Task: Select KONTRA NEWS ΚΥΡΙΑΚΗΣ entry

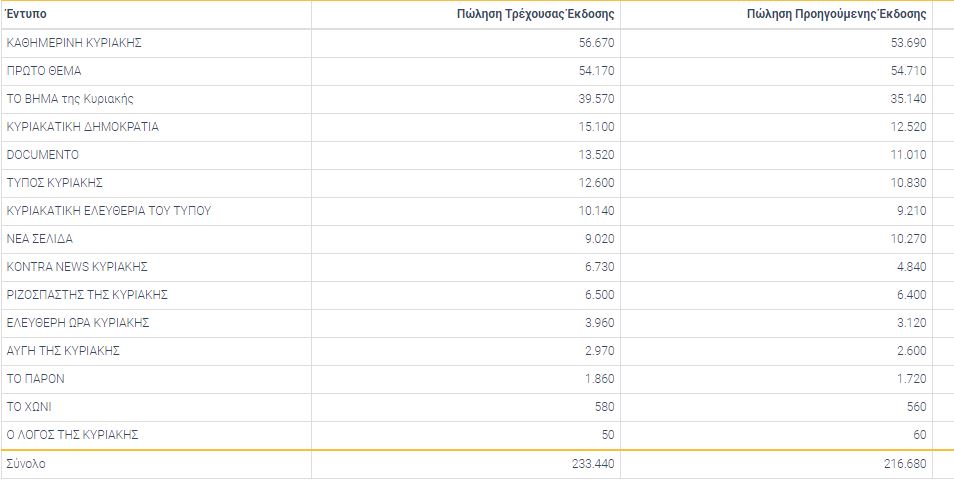Action: point(77,267)
